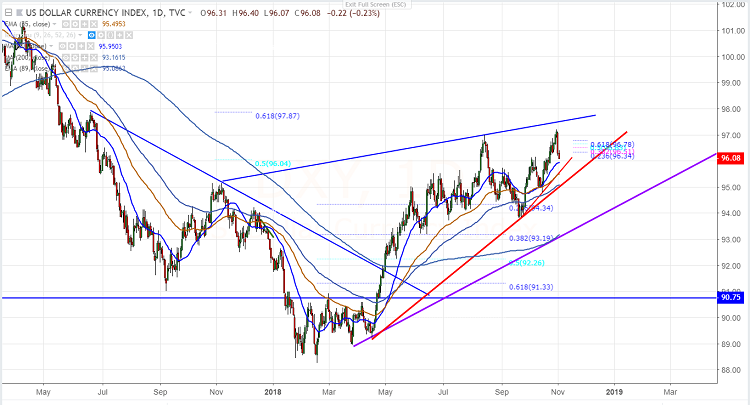Hide the moving average valued 95.9503
Screen dimensions: 752x405
62,46
